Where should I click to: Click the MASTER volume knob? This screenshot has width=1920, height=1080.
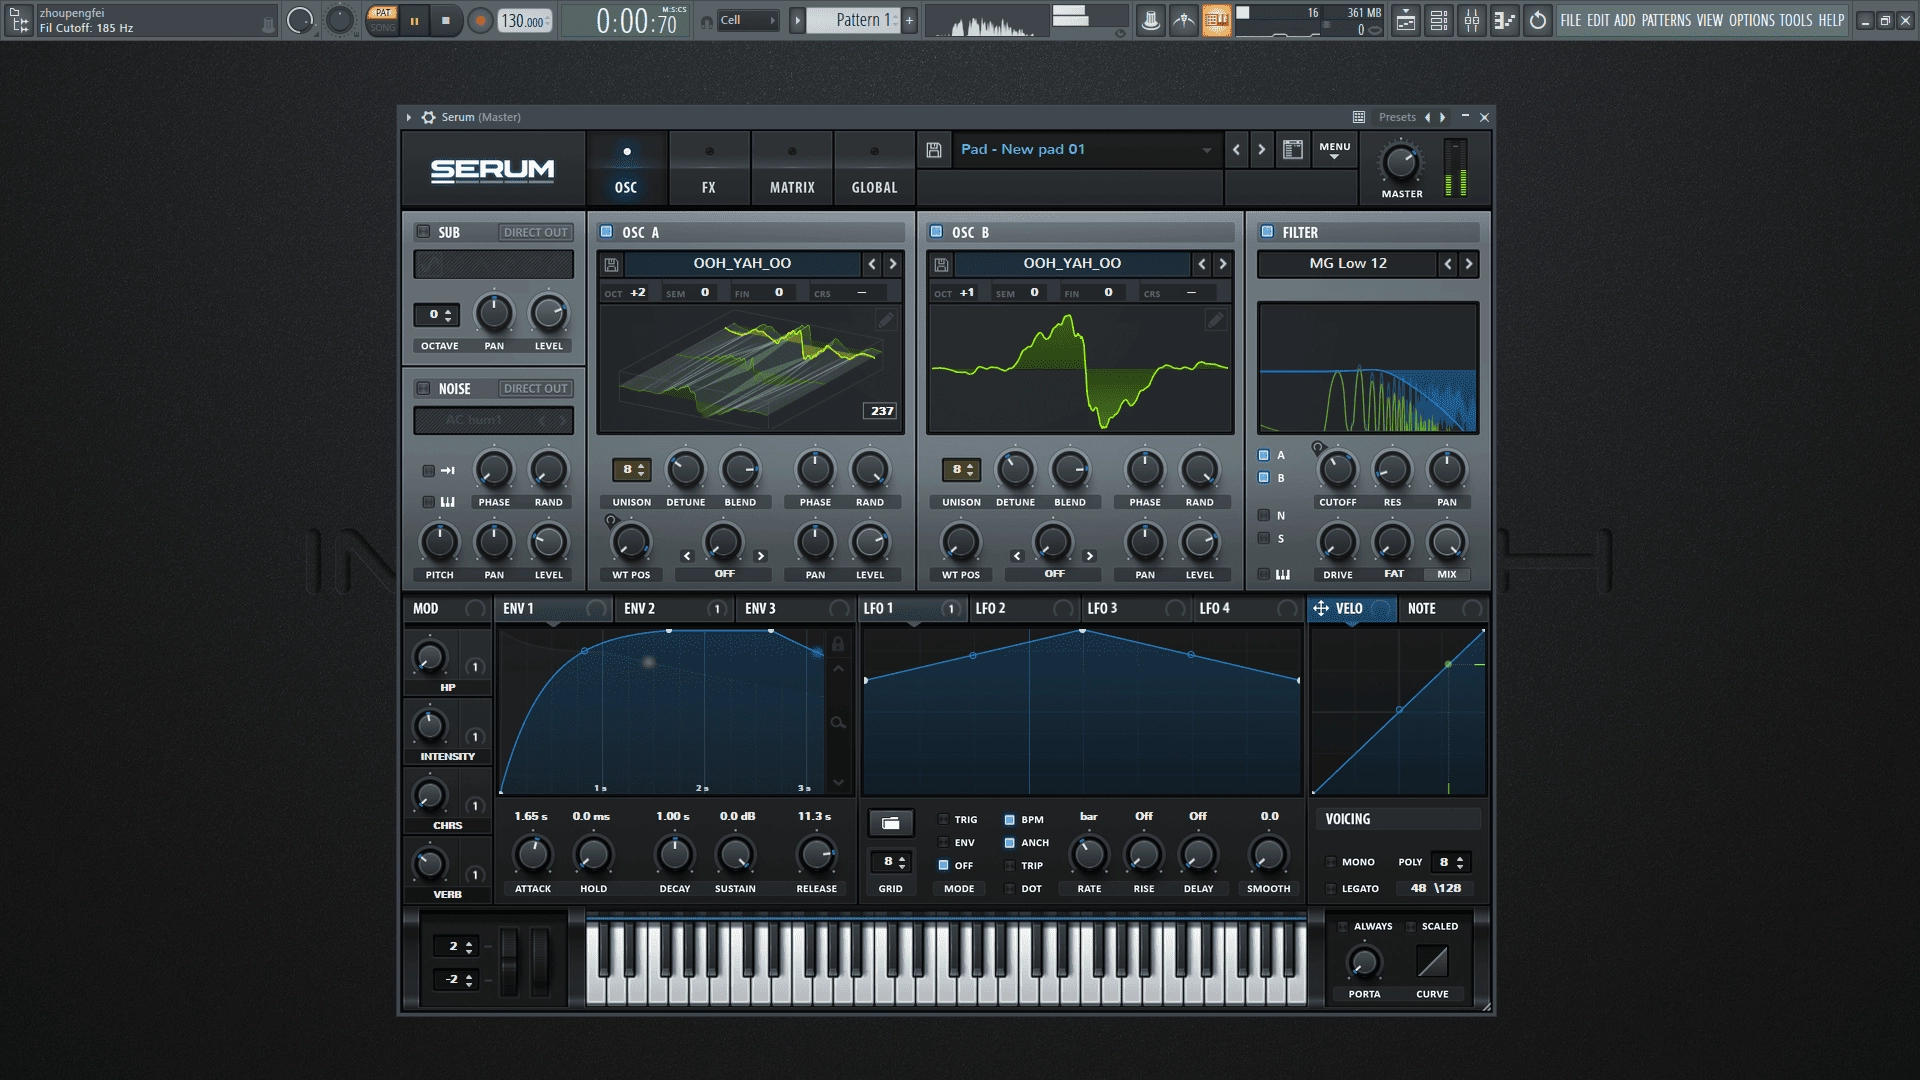point(1401,164)
